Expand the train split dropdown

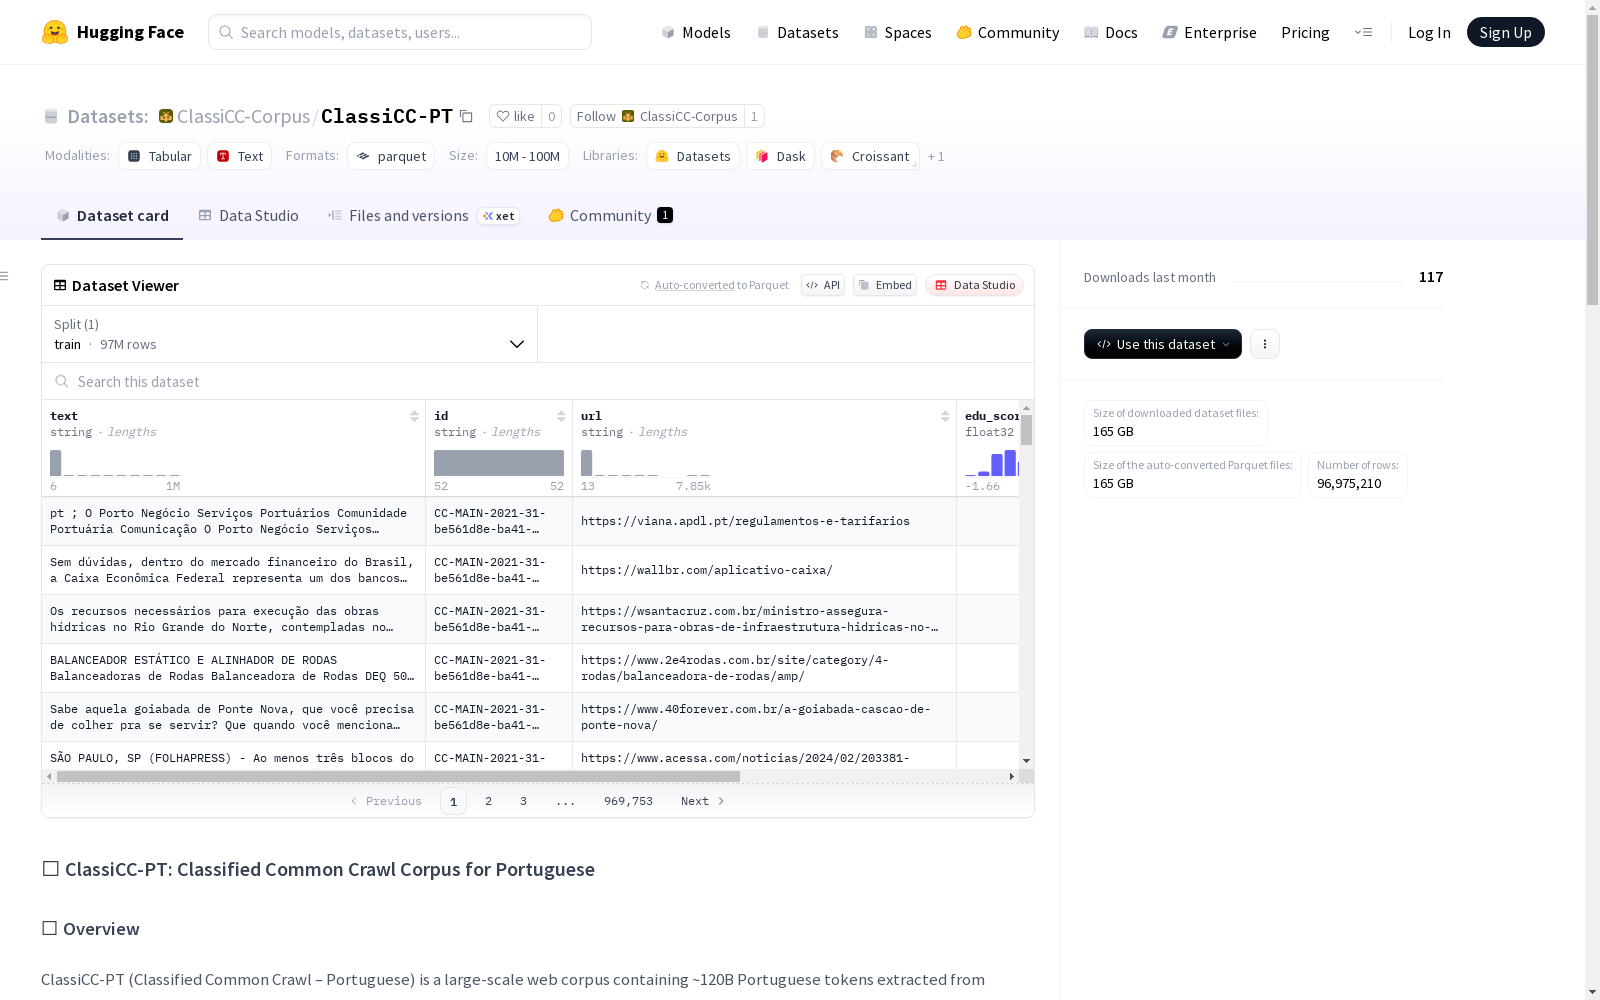tap(290, 334)
